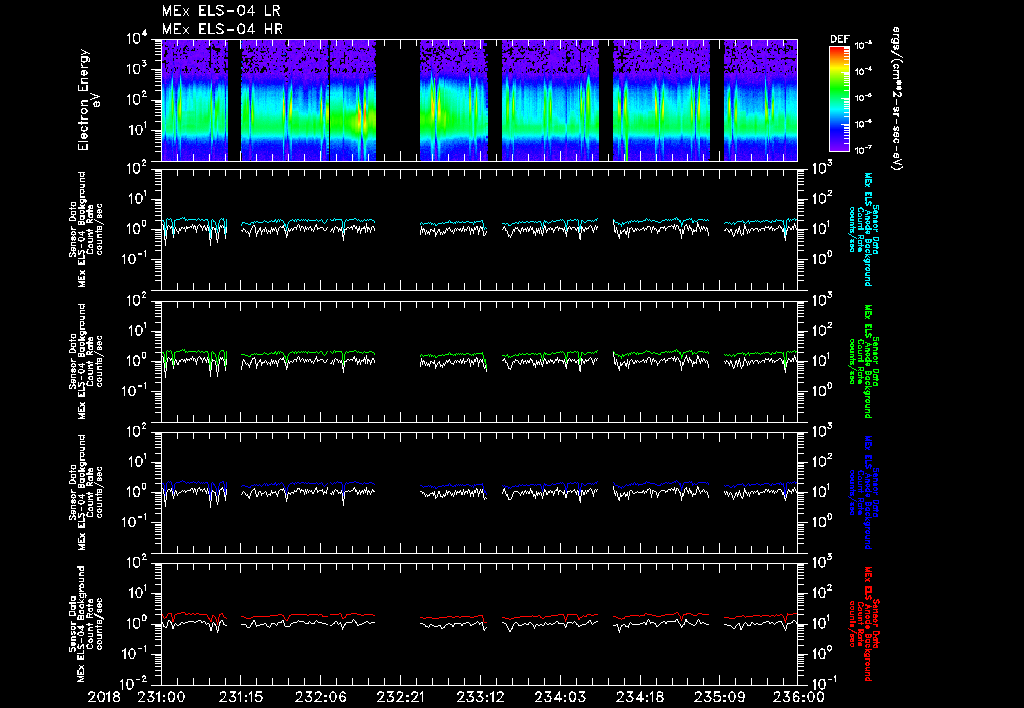
Task: Click the cyan count rate line plot
Action: pos(479,229)
